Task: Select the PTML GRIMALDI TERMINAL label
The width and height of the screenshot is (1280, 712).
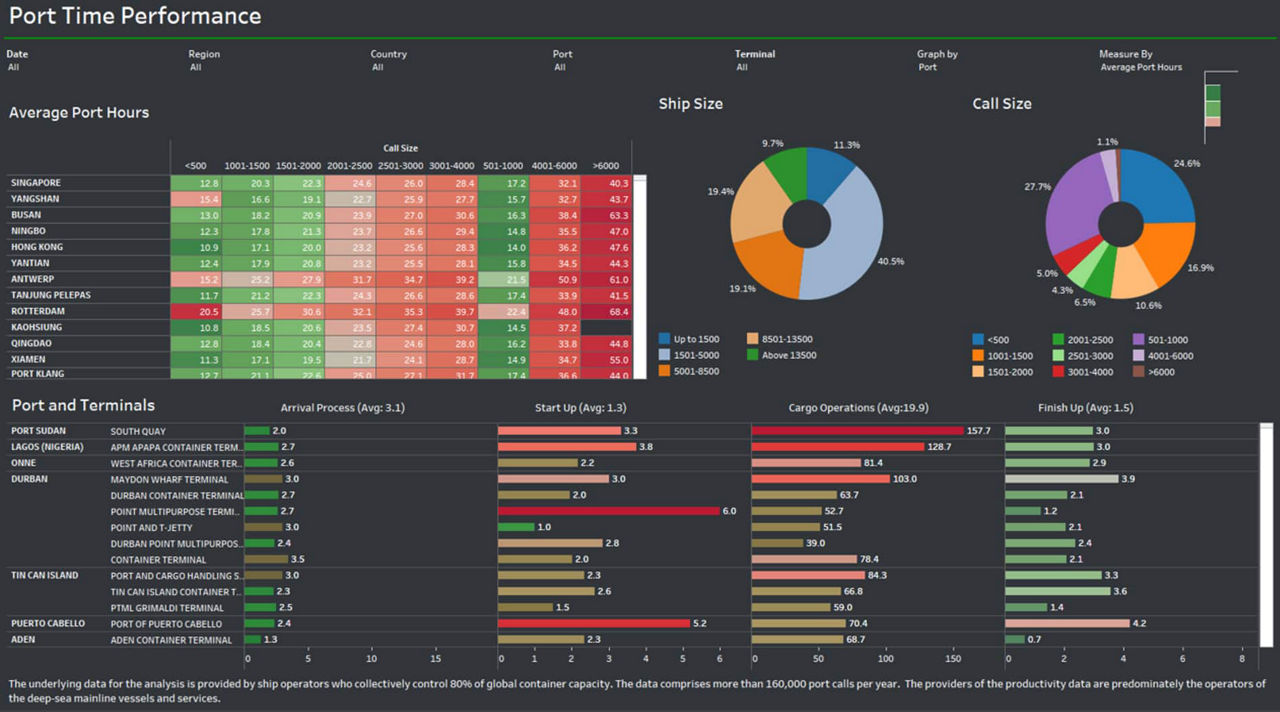Action: tap(167, 607)
